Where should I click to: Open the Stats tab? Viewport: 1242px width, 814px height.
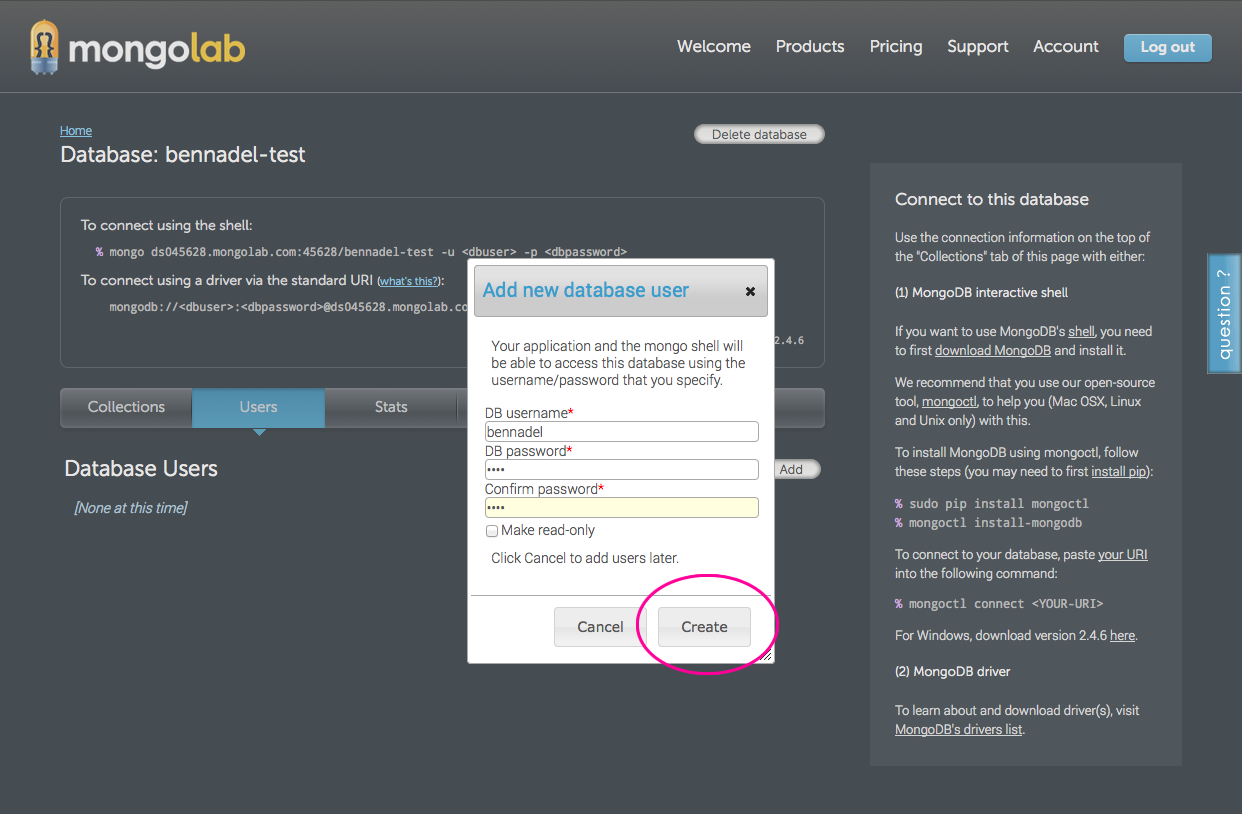click(x=390, y=407)
